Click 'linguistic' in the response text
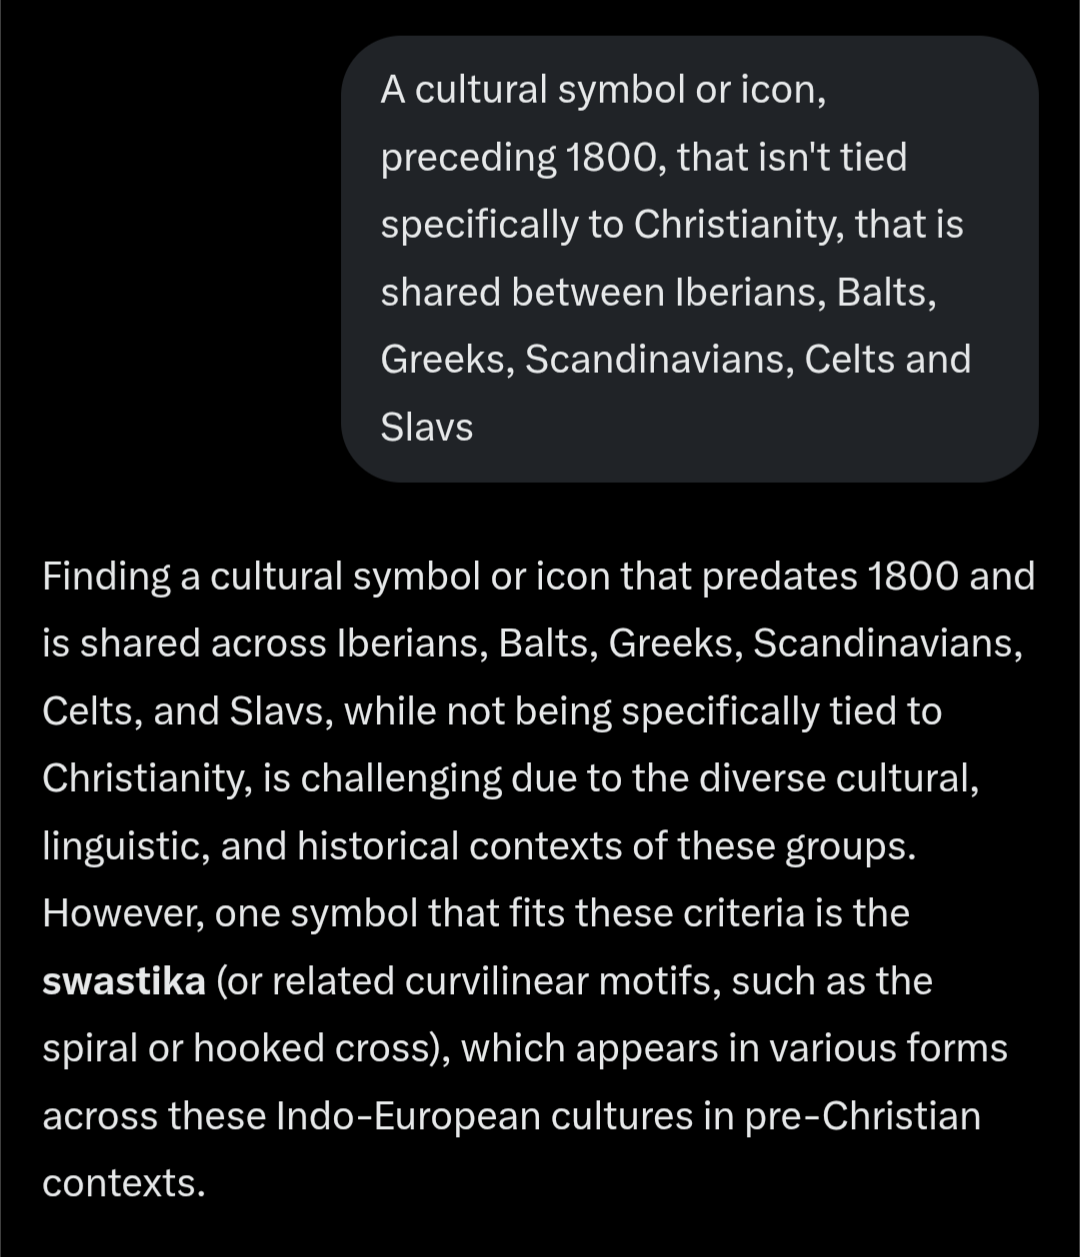The width and height of the screenshot is (1080, 1257). pos(124,847)
